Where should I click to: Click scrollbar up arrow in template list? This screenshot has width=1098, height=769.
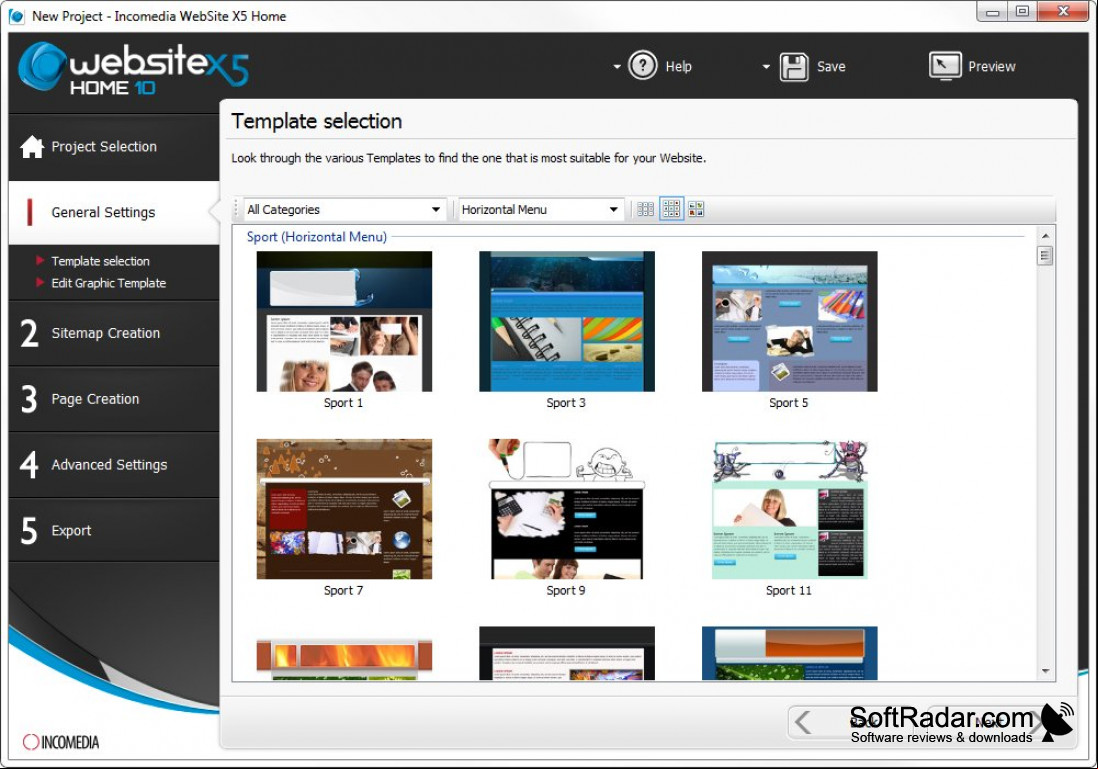[x=1045, y=236]
